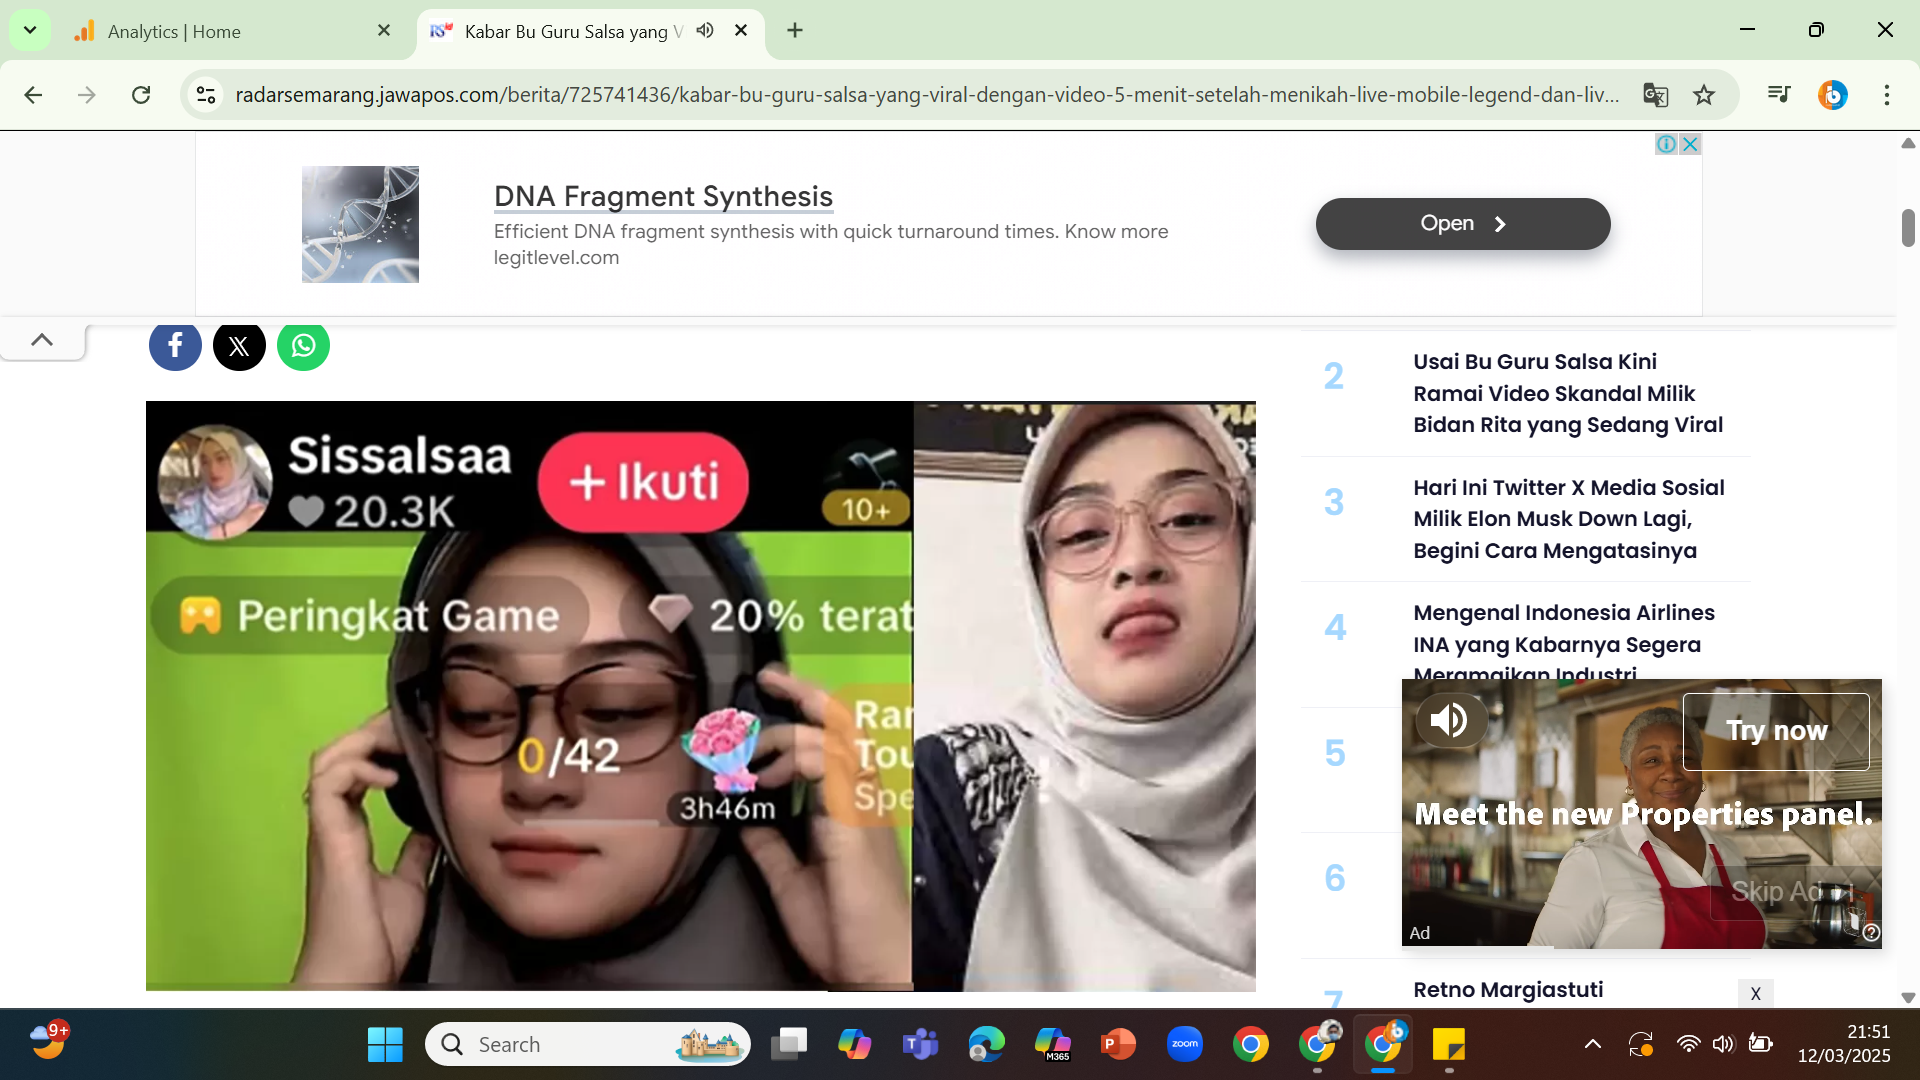Open Microsoft 365 app from taskbar
The height and width of the screenshot is (1080, 1920).
(x=1053, y=1044)
